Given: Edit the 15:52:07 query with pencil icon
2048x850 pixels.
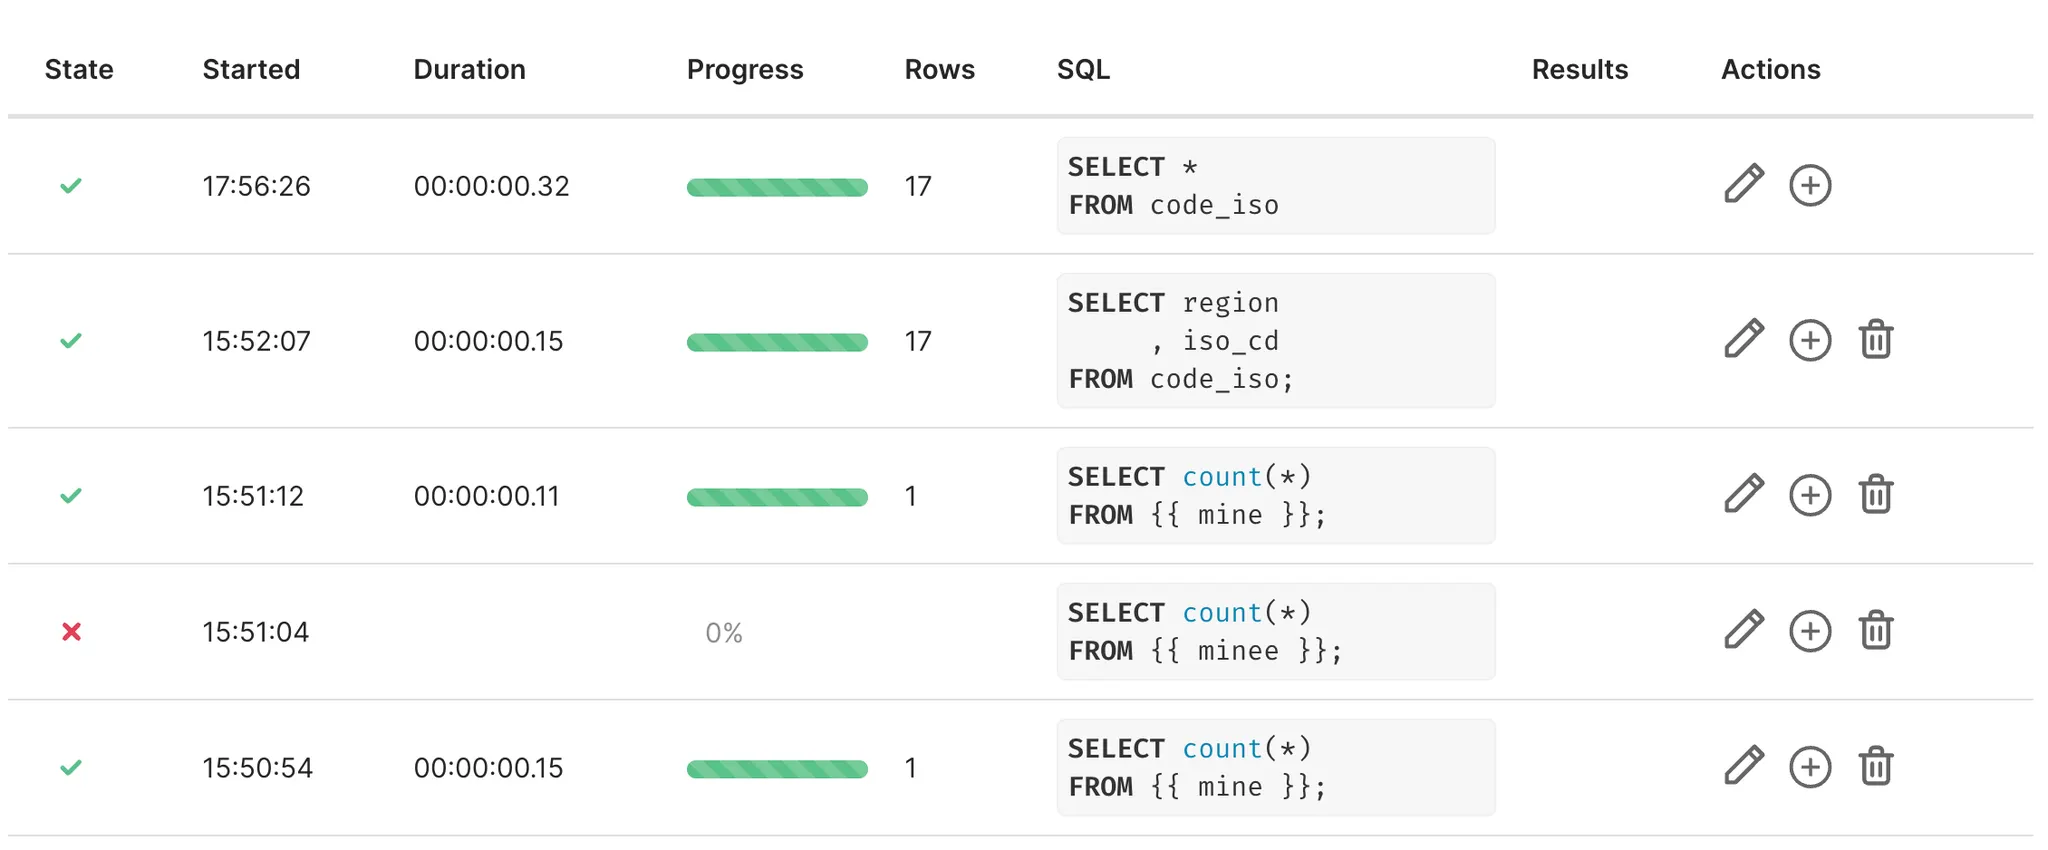Looking at the screenshot, I should click(x=1744, y=340).
